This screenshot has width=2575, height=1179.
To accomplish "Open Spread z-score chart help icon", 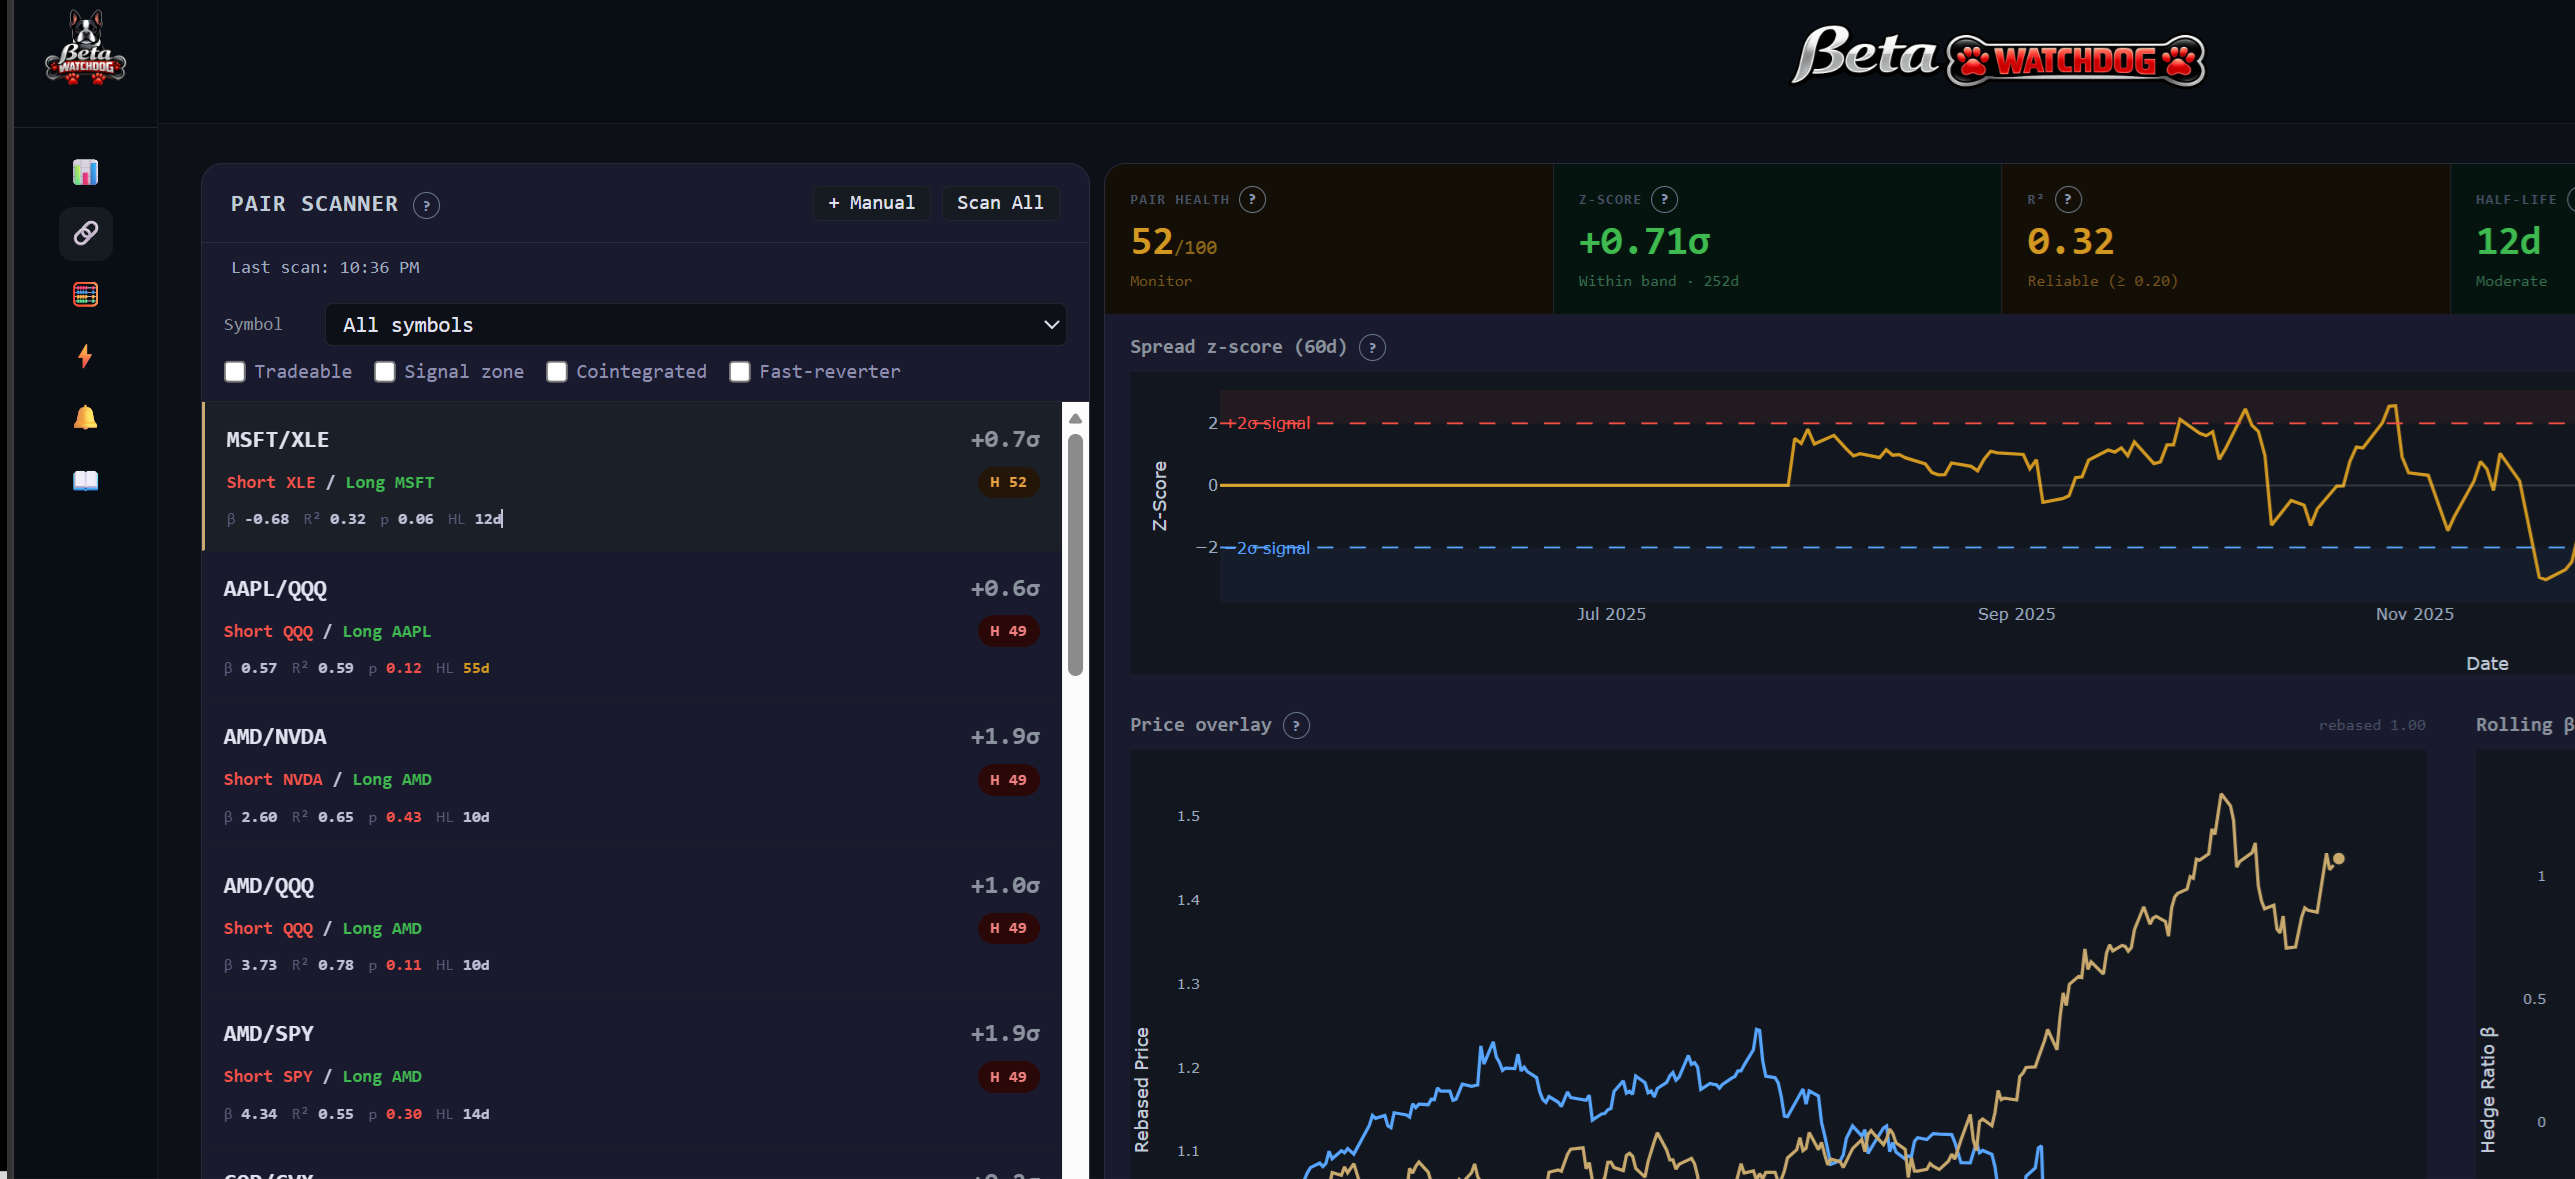I will pos(1372,347).
